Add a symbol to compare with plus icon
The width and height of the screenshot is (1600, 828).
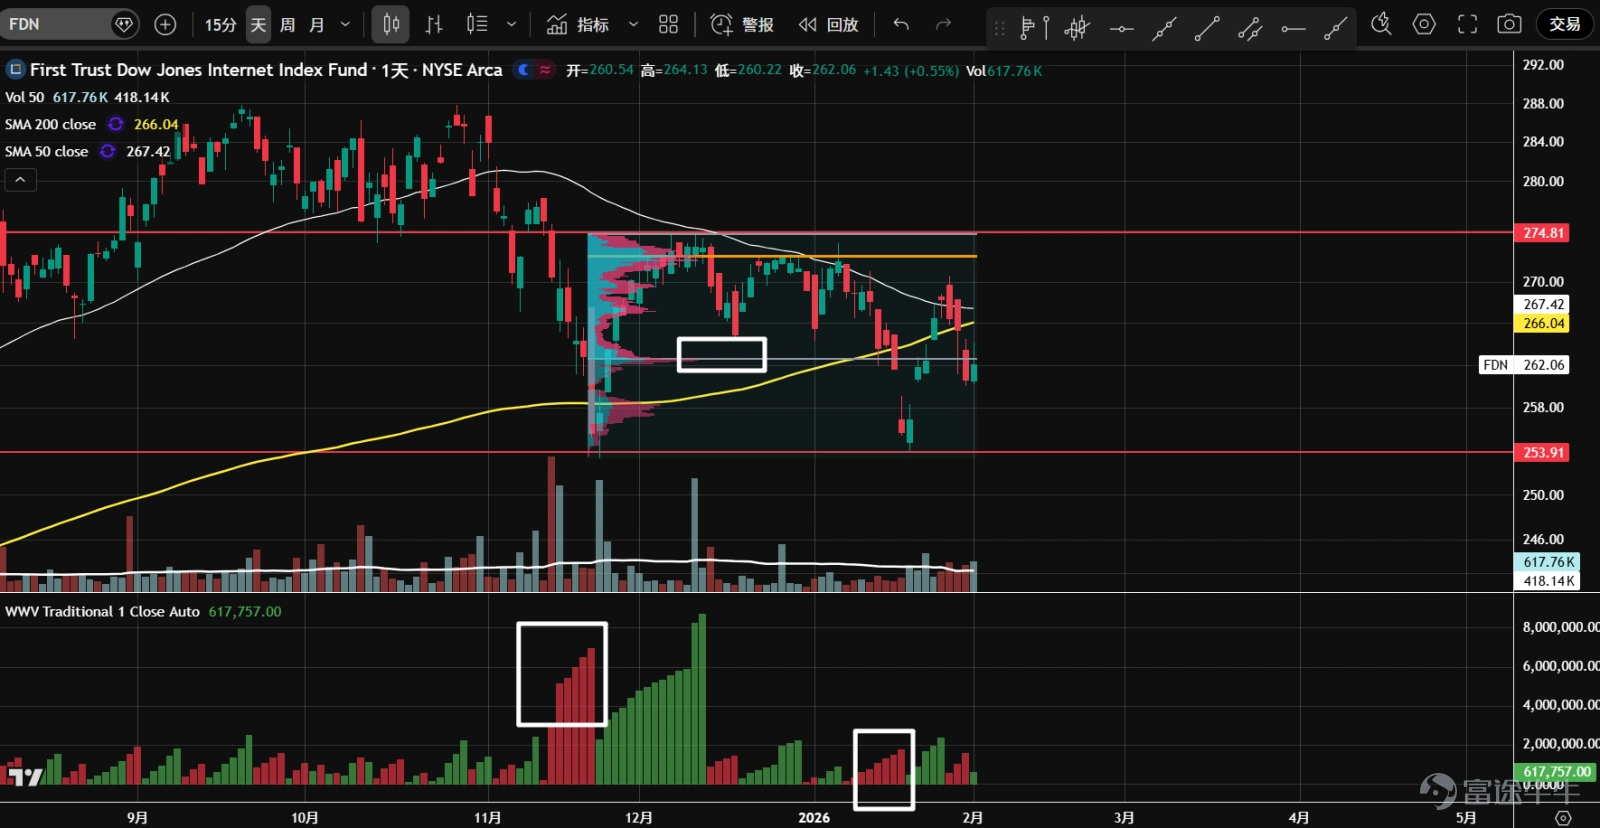[165, 24]
